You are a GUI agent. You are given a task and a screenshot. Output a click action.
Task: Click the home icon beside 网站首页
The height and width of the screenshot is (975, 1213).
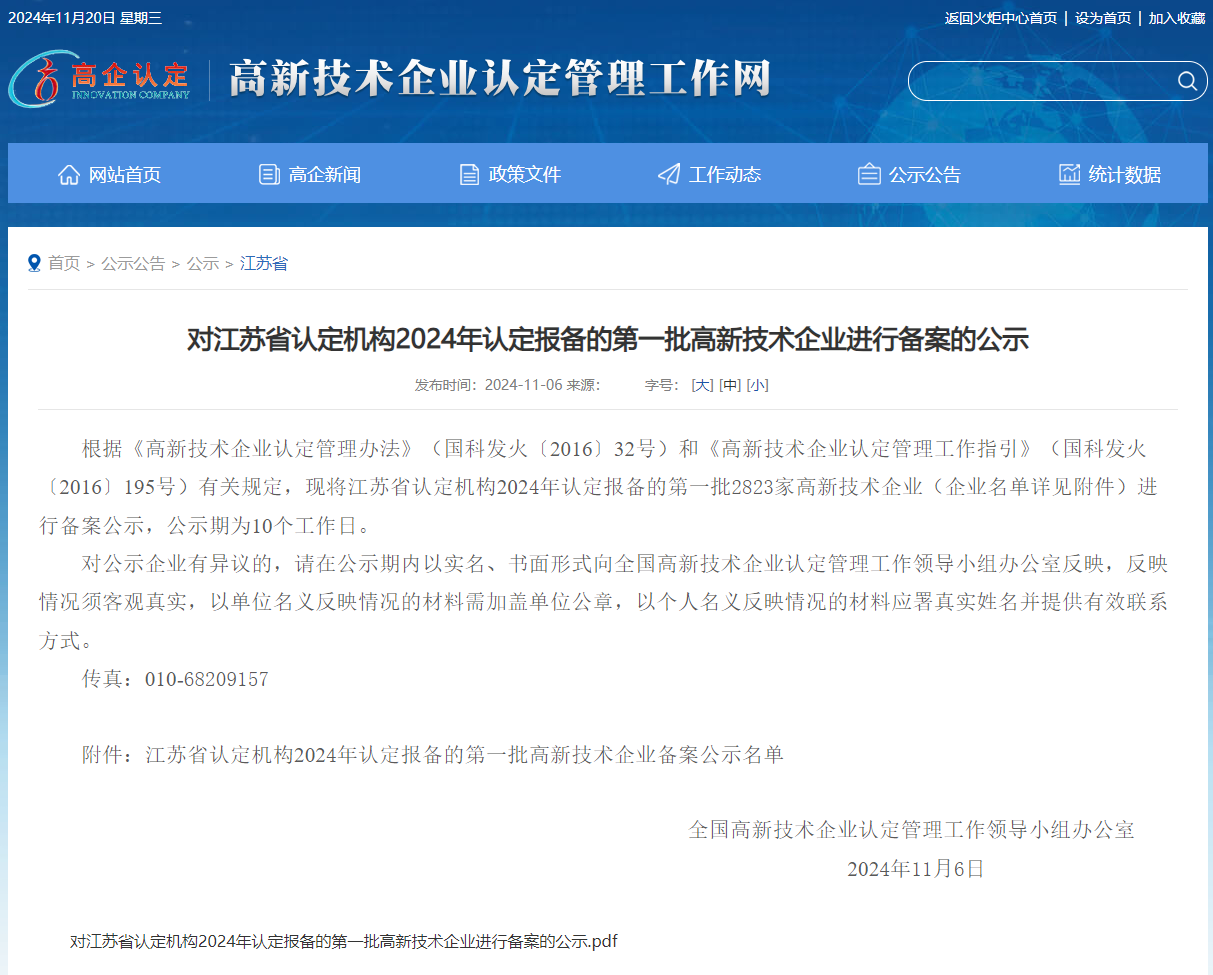pos(69,175)
